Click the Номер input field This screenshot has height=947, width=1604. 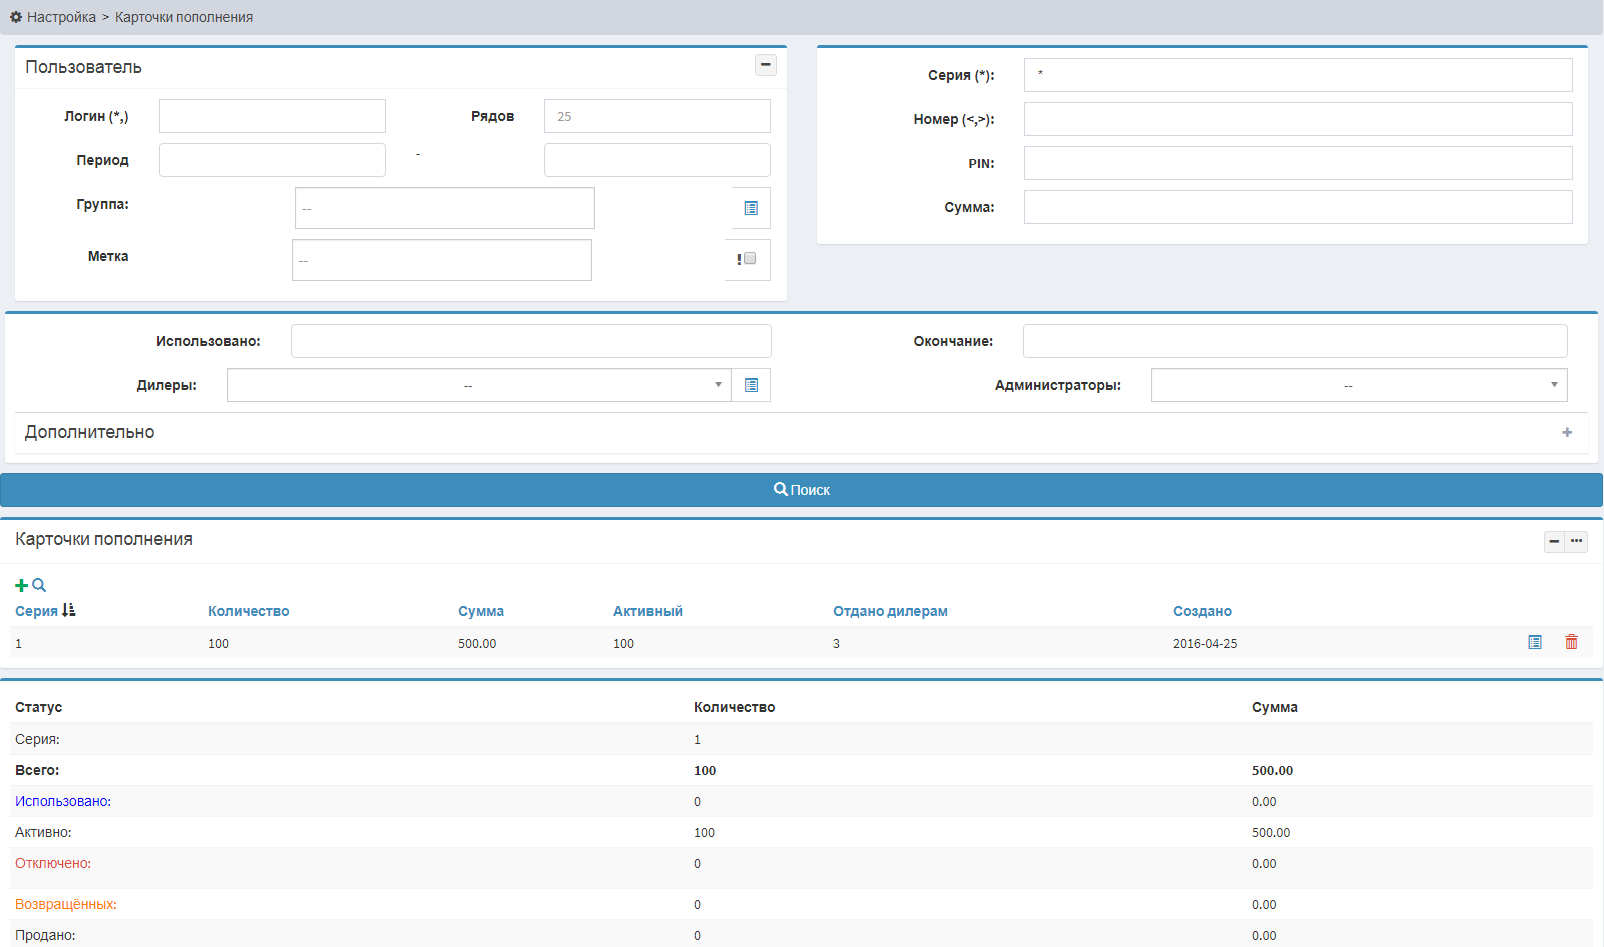coord(1298,119)
